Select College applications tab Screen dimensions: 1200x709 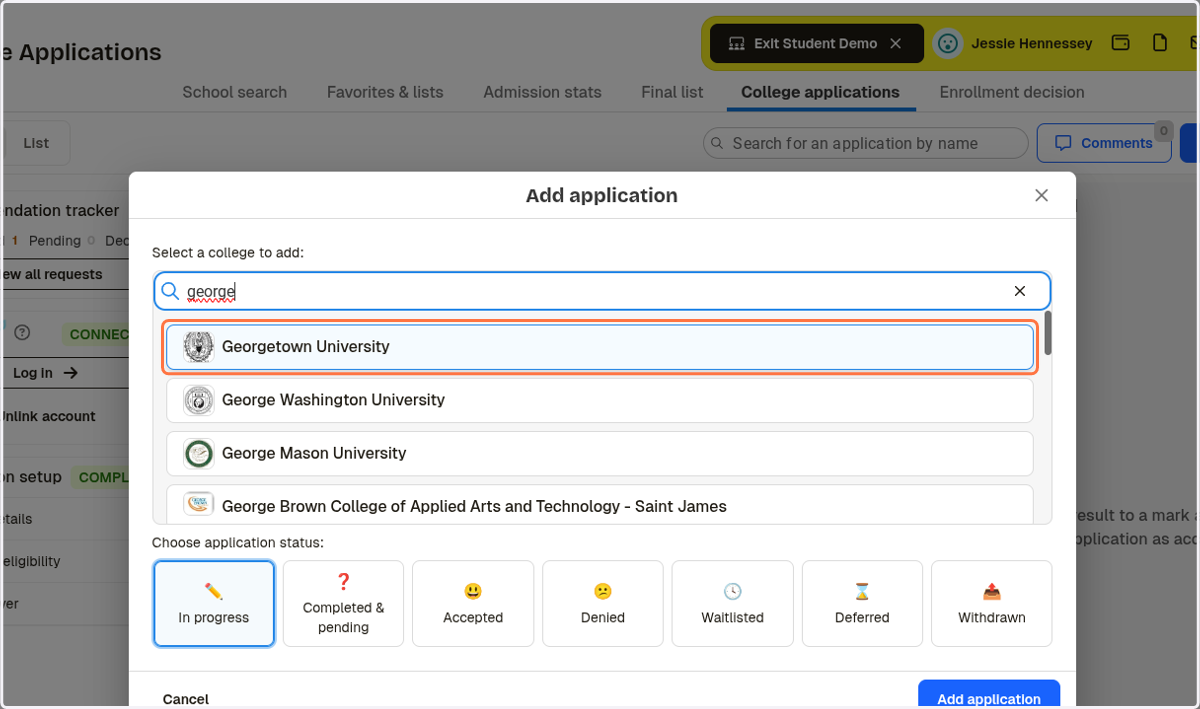tap(820, 92)
